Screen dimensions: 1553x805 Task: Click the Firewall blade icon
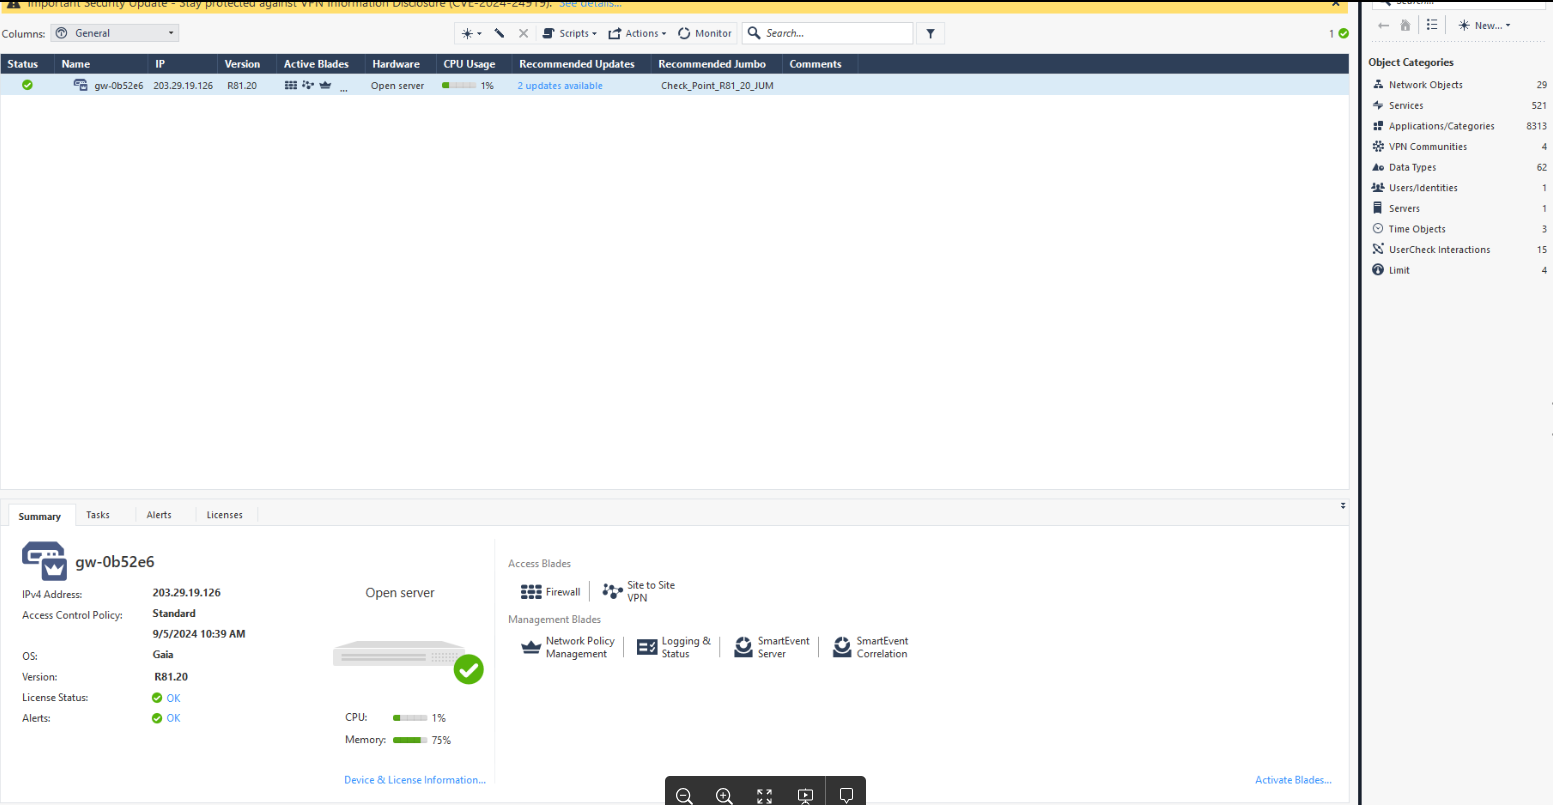pos(531,592)
